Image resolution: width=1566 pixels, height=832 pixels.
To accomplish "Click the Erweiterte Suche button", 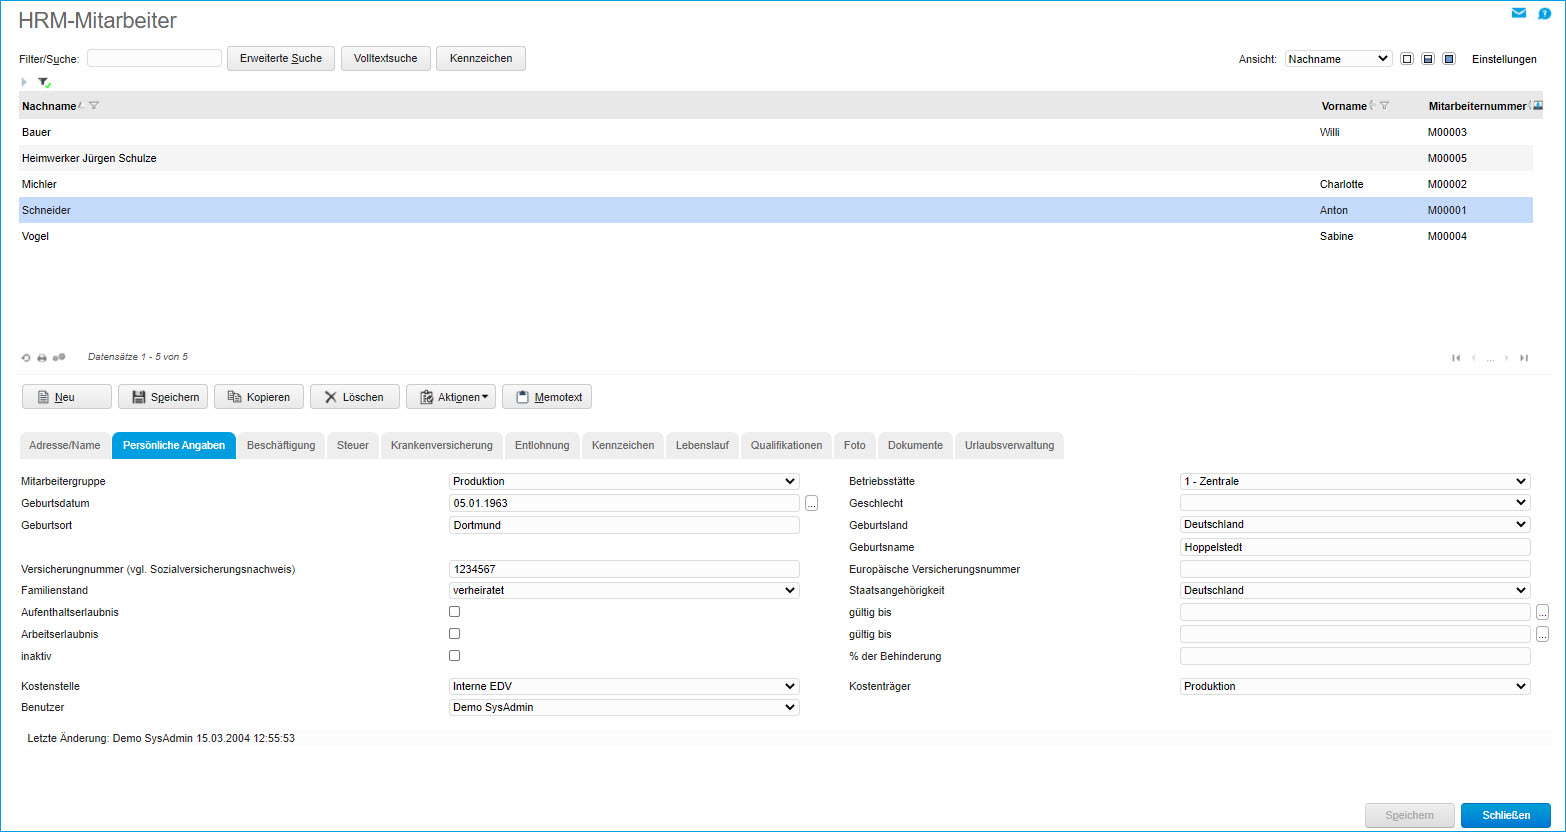I will click(x=281, y=58).
